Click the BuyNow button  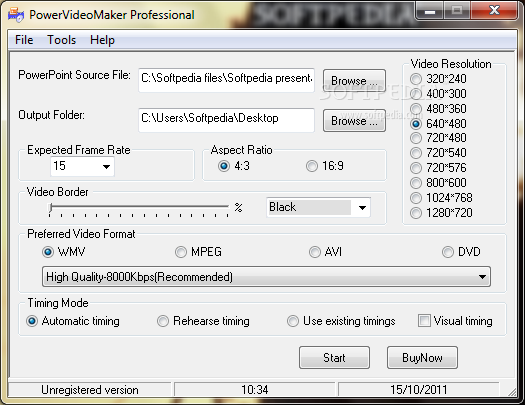click(x=422, y=358)
